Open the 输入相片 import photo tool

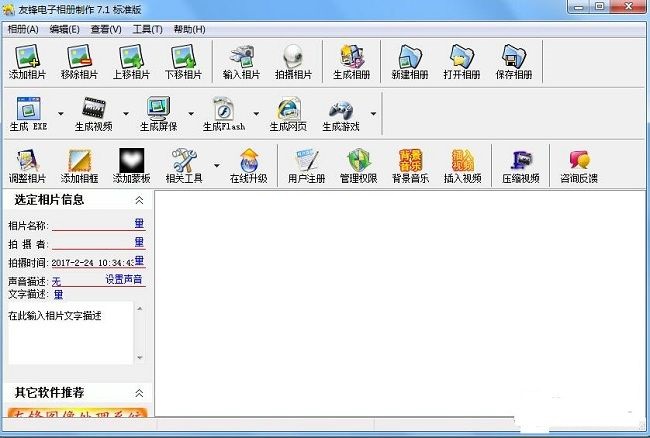241,62
